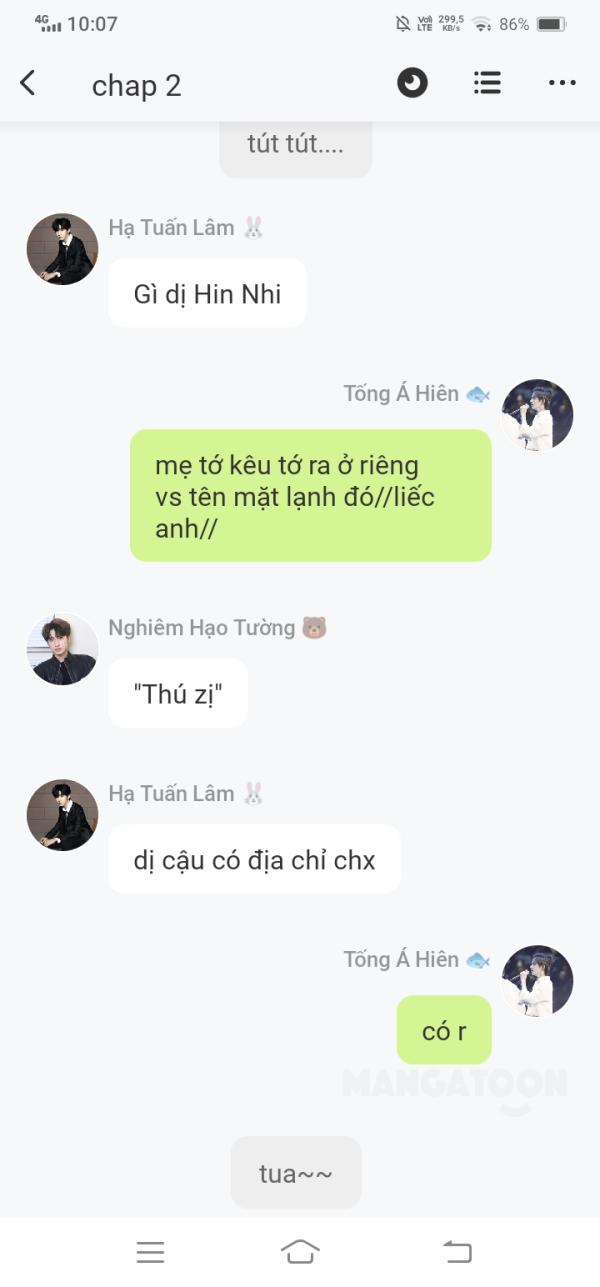
Task: Tap the "tua~~" narration bubble
Action: 296,1172
